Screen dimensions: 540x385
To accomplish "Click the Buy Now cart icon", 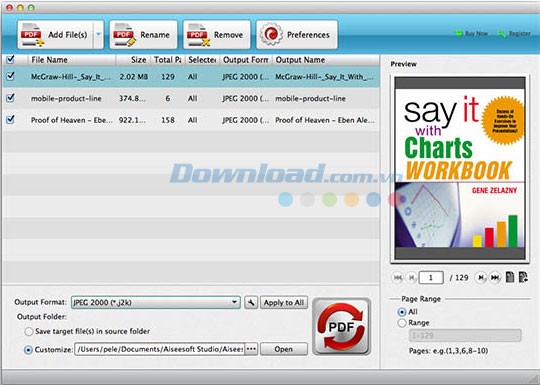I will pyautogui.click(x=458, y=33).
